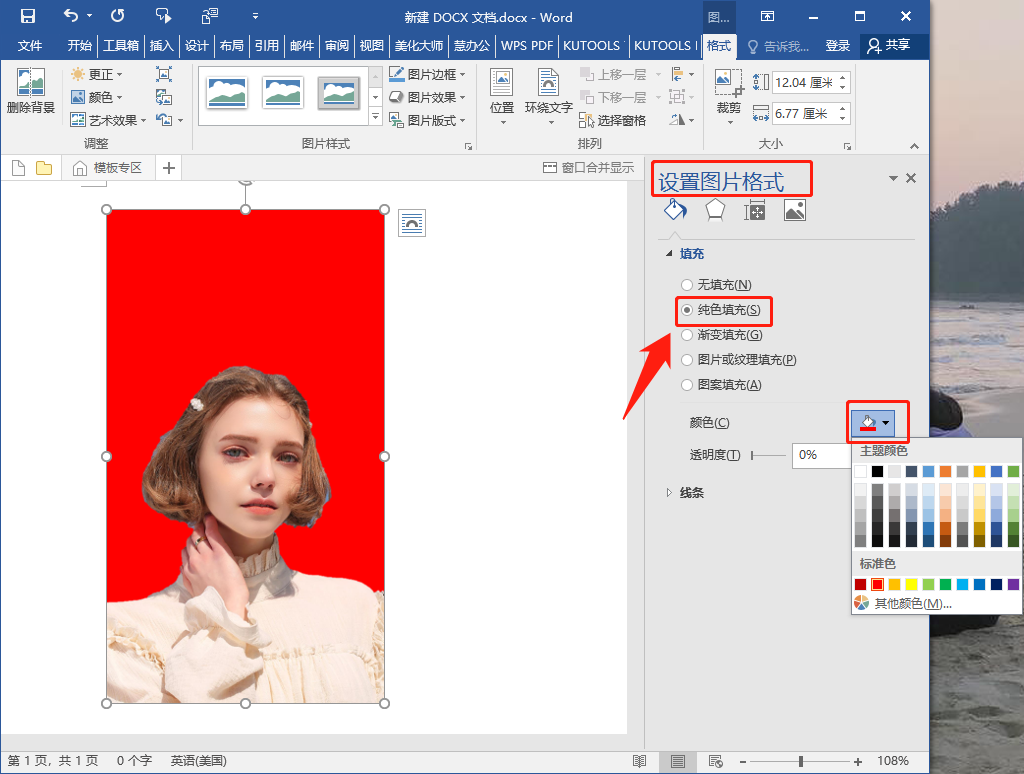This screenshot has width=1024, height=774.
Task: Click the Position (位置) button
Action: [502, 97]
